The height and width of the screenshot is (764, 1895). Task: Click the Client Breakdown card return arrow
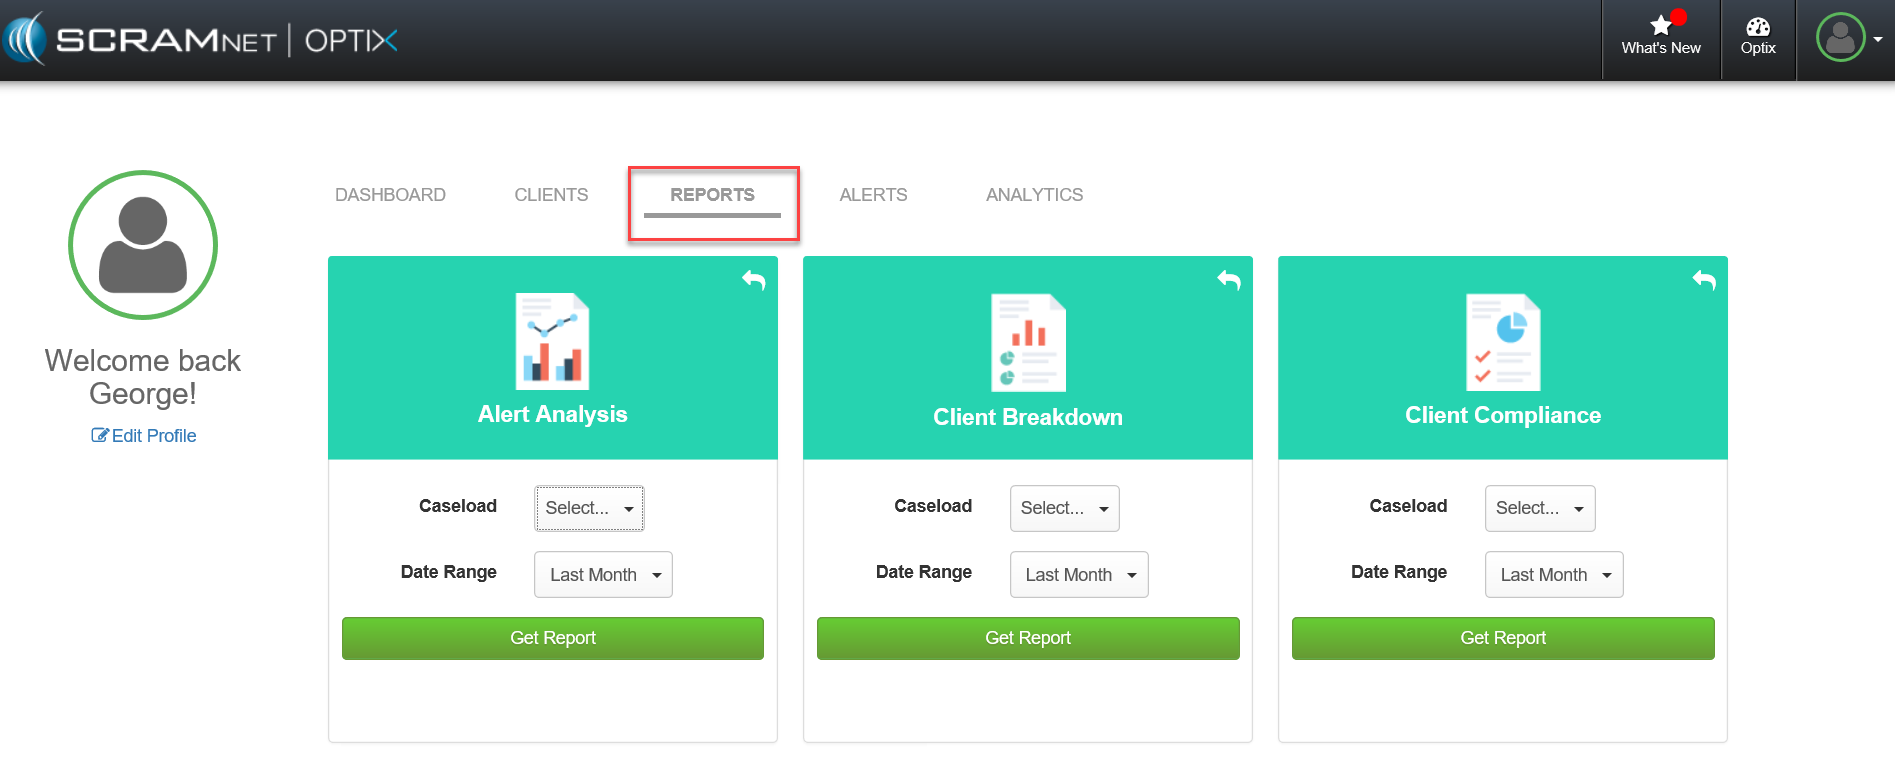(x=1228, y=281)
